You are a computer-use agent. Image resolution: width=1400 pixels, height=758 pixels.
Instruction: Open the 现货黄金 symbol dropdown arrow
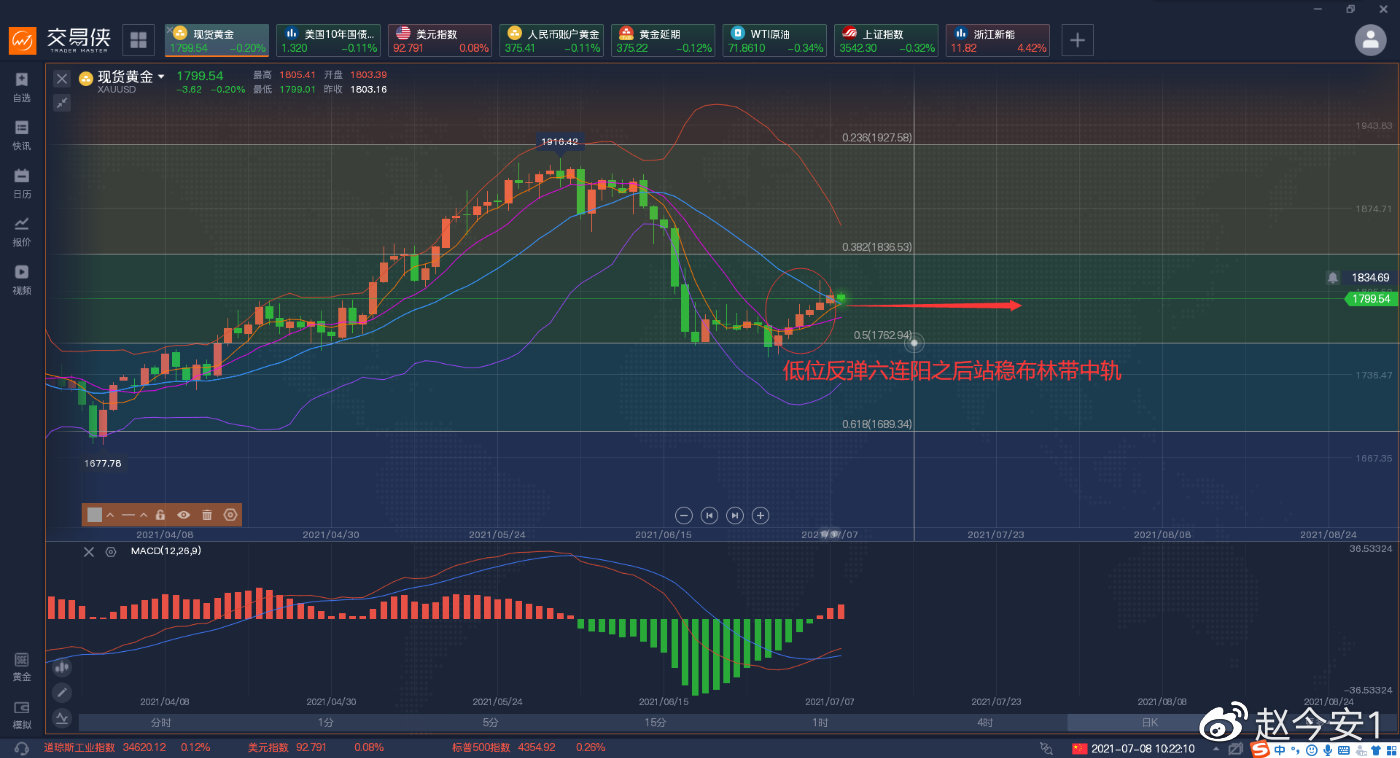161,76
